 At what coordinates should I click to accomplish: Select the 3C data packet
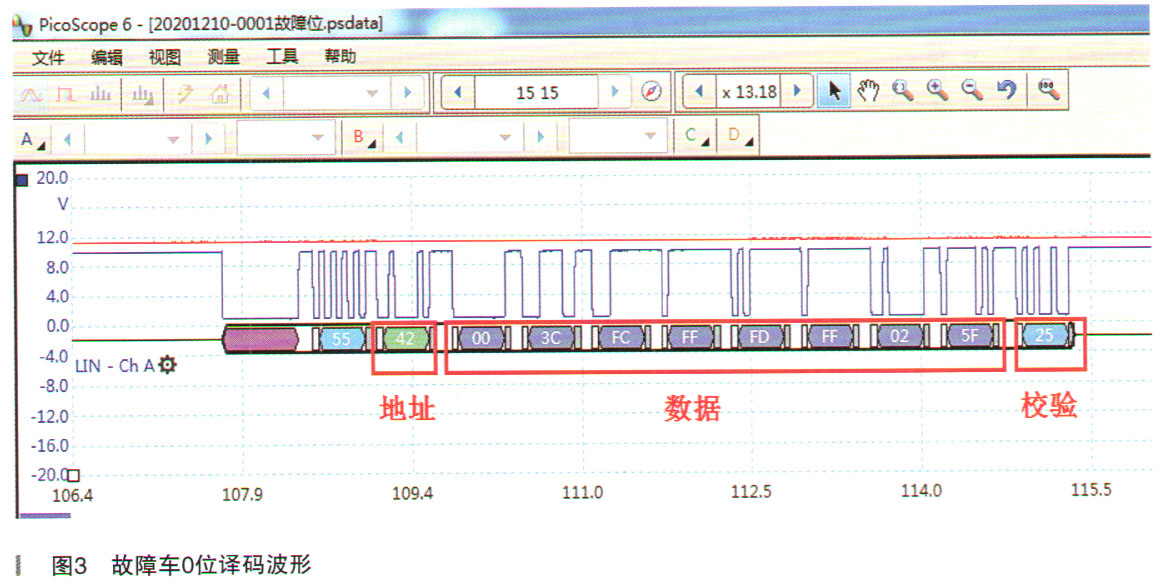click(x=551, y=338)
